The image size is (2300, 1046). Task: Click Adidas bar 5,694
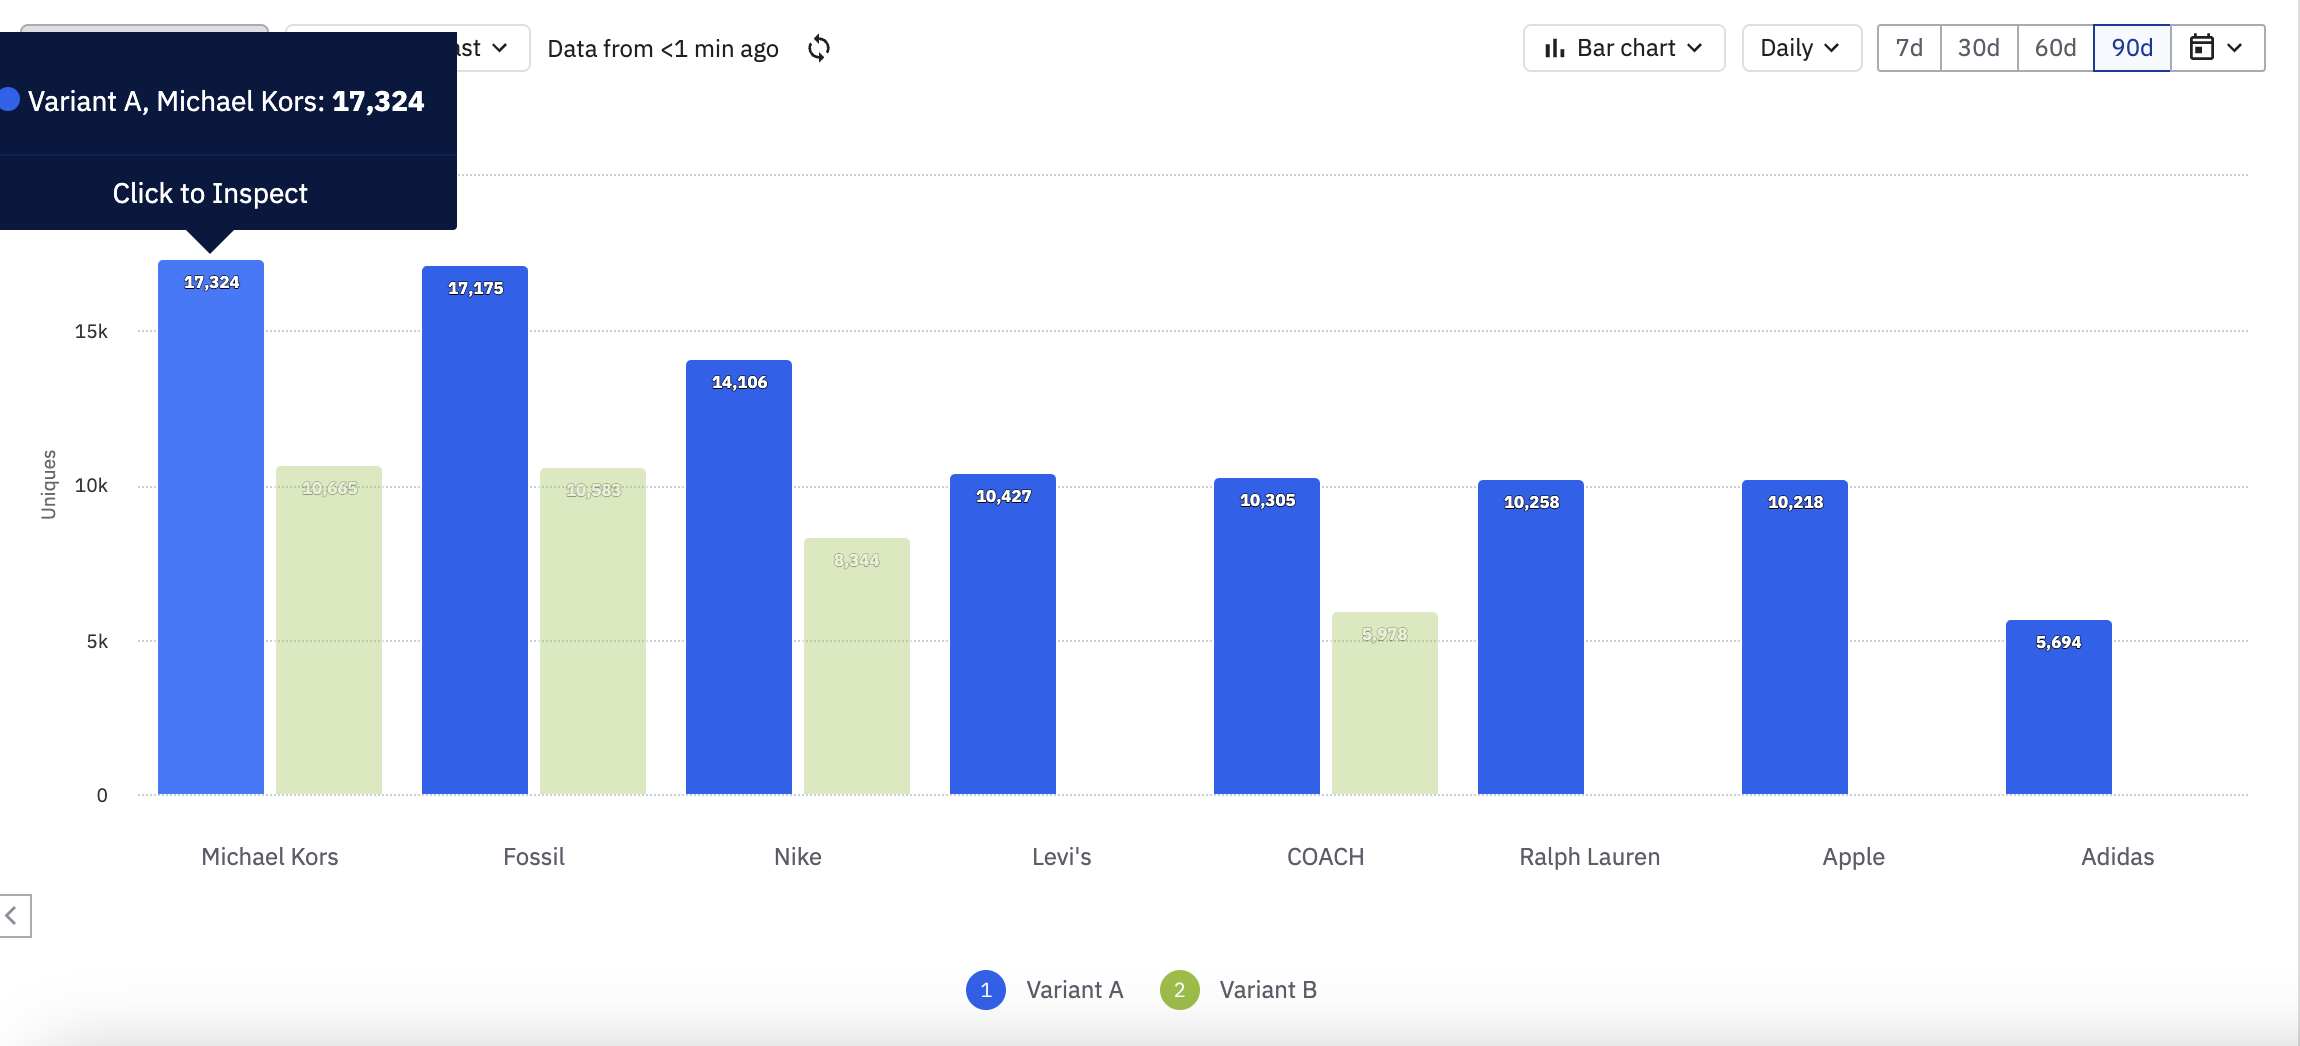[x=2059, y=707]
